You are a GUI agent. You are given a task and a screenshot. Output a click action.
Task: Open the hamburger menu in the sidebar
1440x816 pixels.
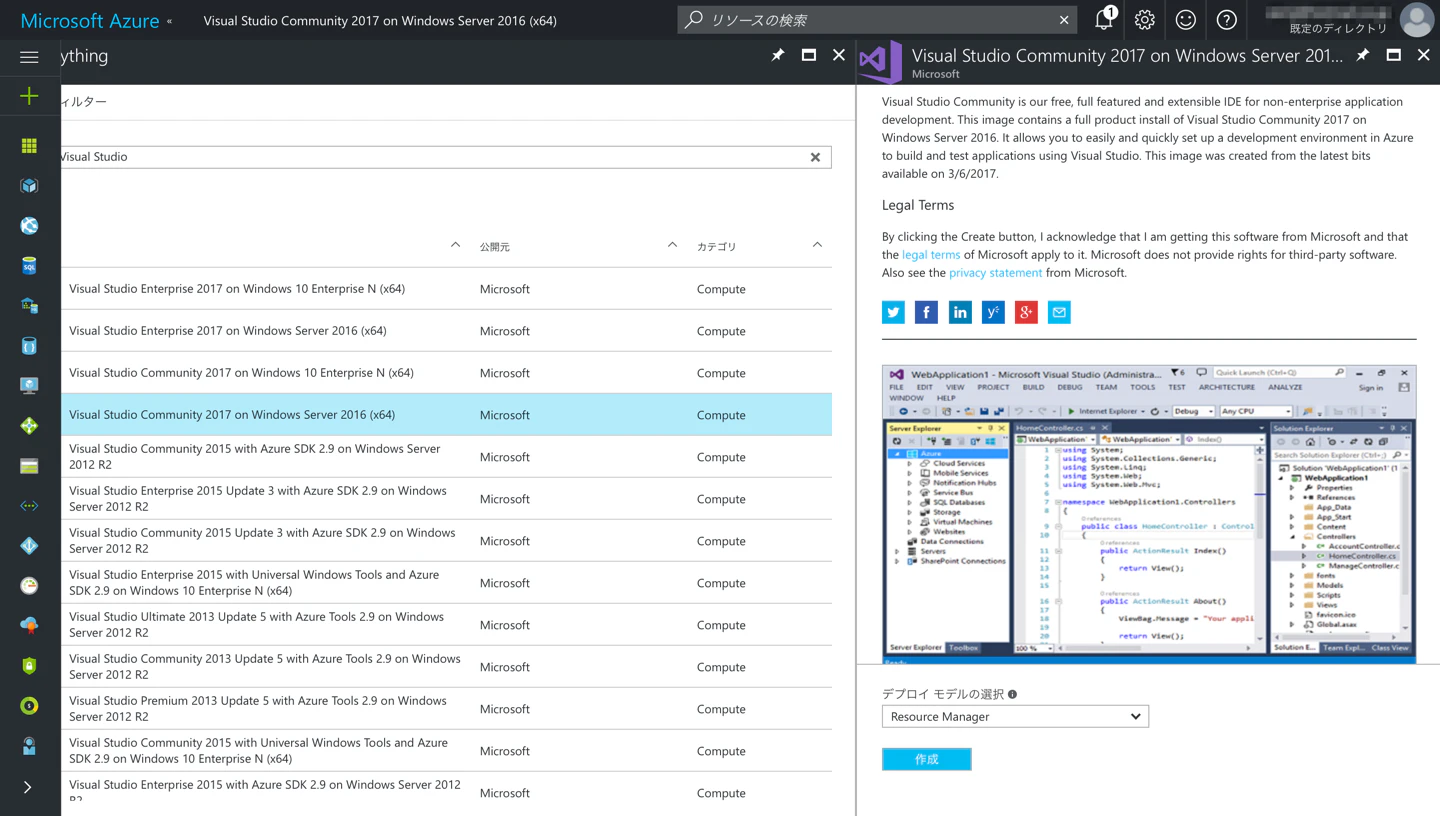[x=29, y=57]
